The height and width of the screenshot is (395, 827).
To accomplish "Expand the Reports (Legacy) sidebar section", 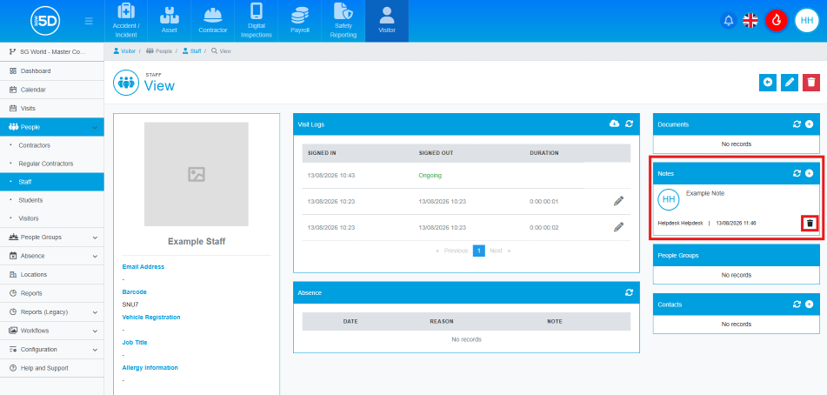I will click(x=52, y=312).
